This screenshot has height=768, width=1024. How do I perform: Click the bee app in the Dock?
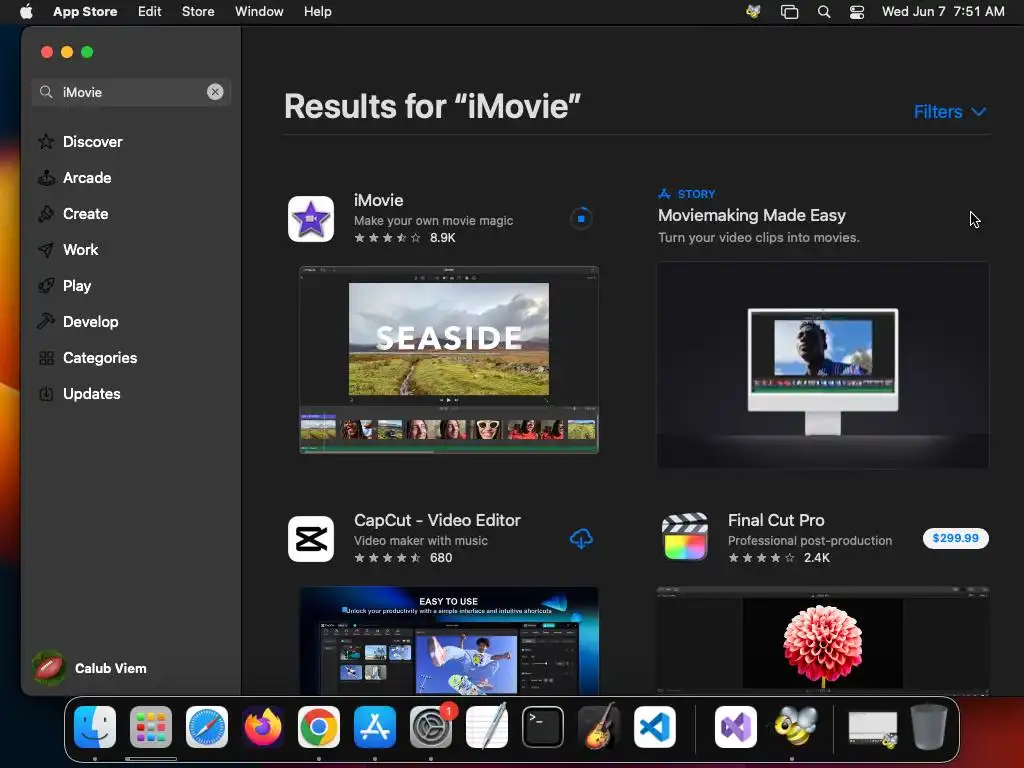point(795,726)
